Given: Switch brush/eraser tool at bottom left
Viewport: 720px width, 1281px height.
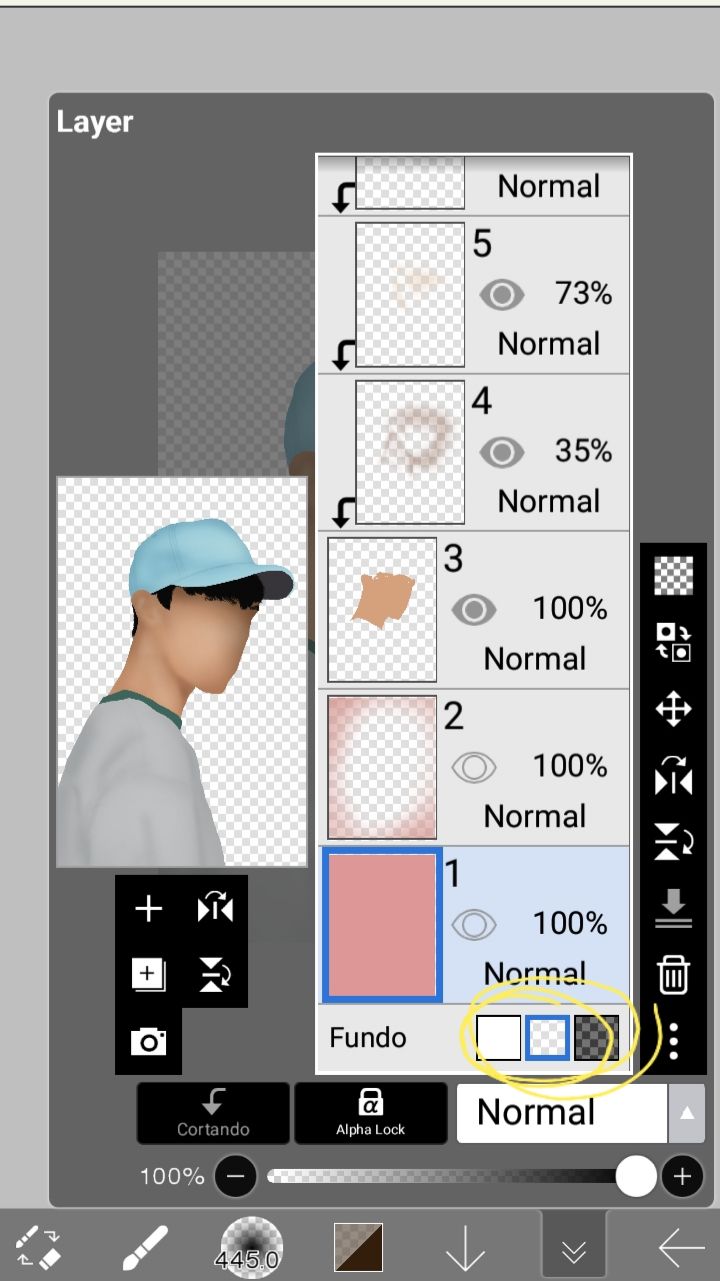Looking at the screenshot, I should point(40,1246).
